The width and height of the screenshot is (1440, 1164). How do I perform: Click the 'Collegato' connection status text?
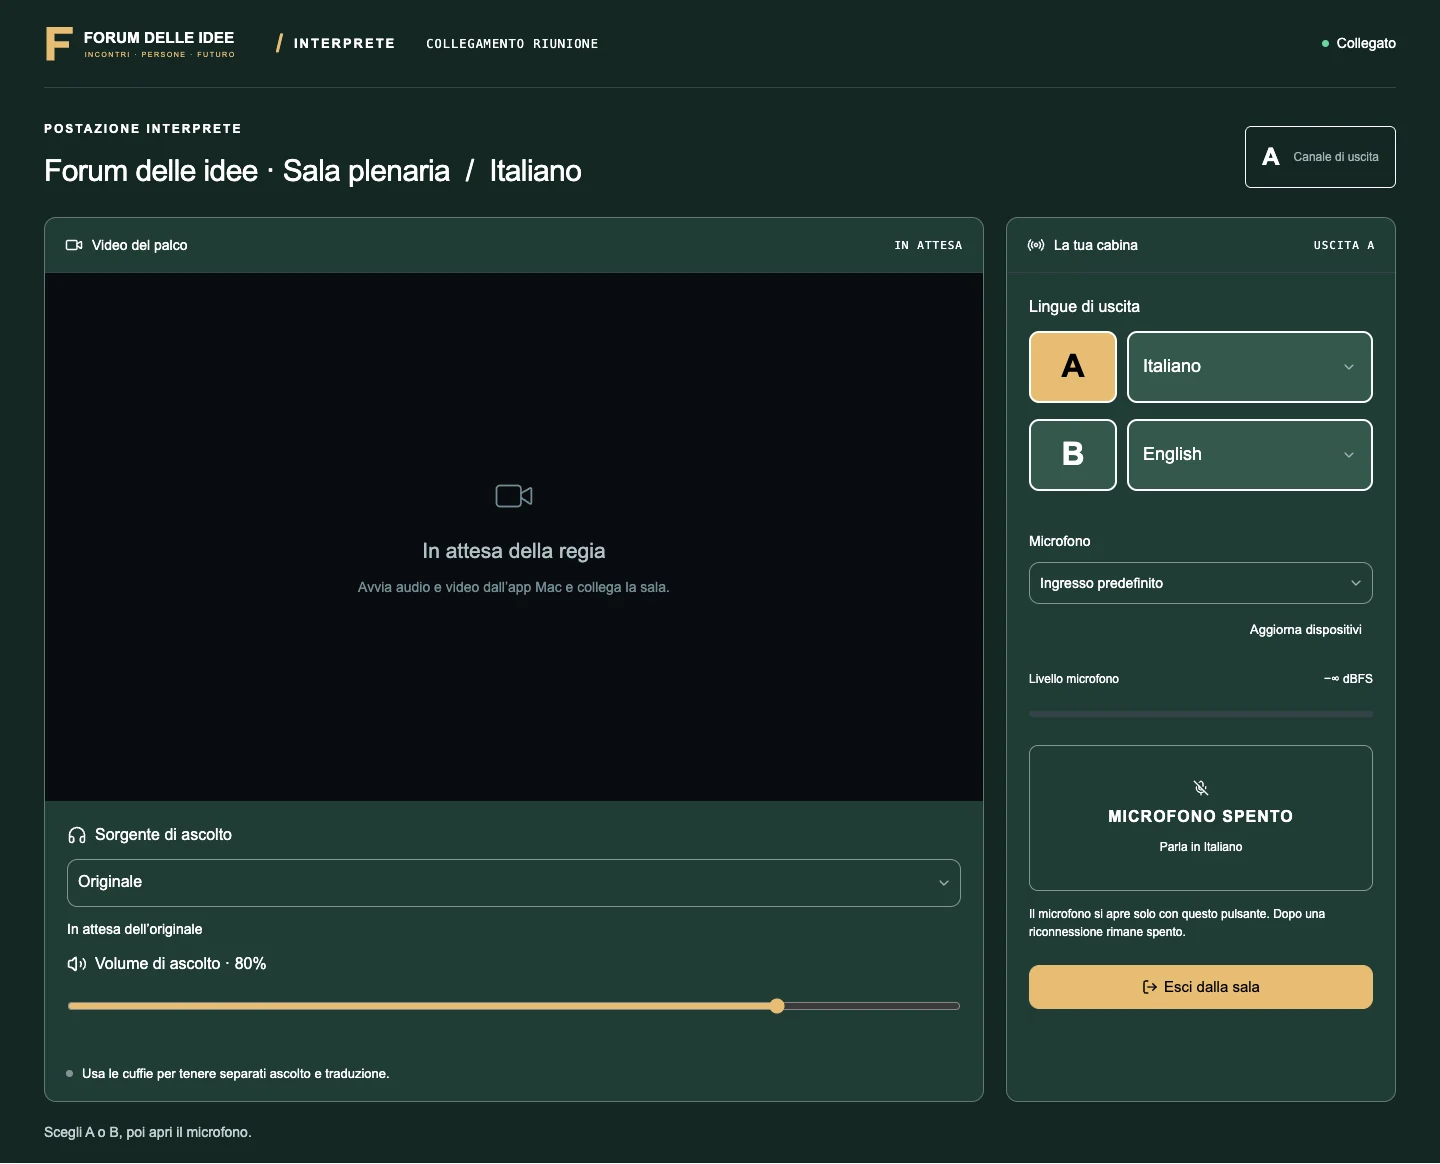[x=1366, y=43]
